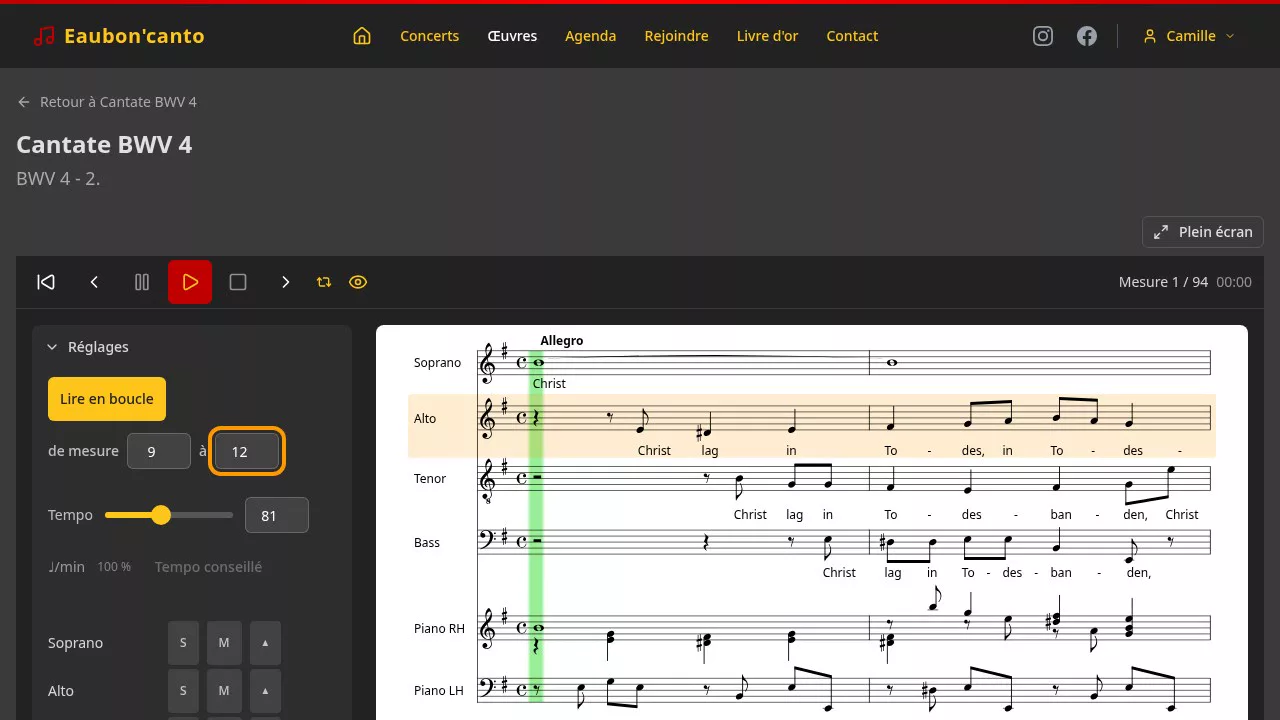Jump to the start of the score
1280x720 pixels.
(46, 282)
